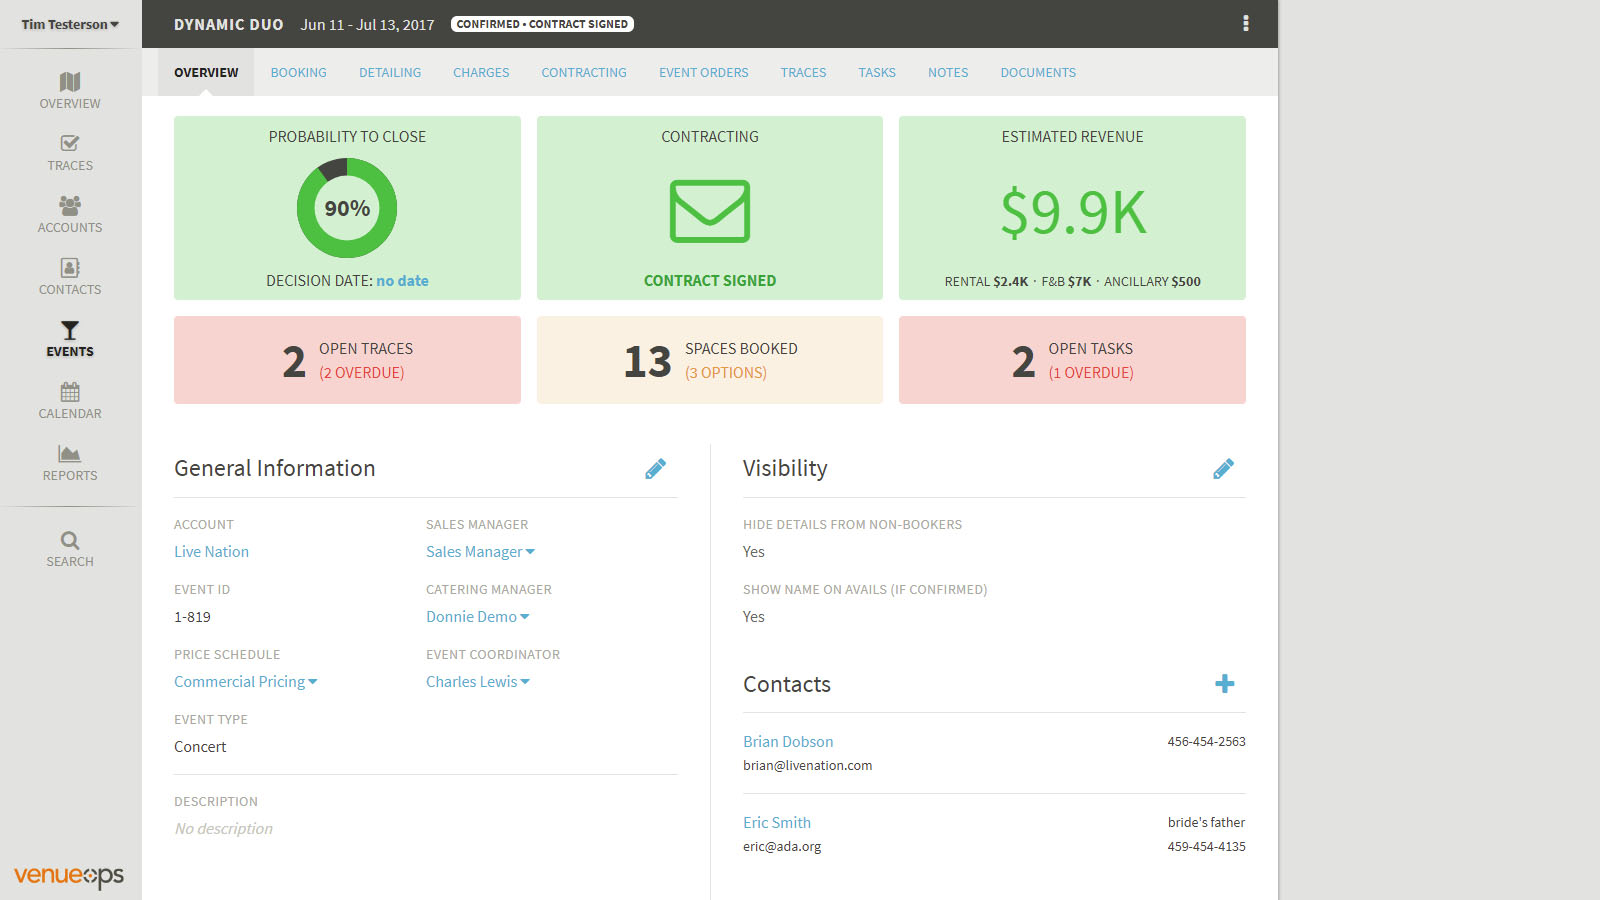Open the Overview map icon in sidebar
Screen dimensions: 1600x900
(x=70, y=82)
